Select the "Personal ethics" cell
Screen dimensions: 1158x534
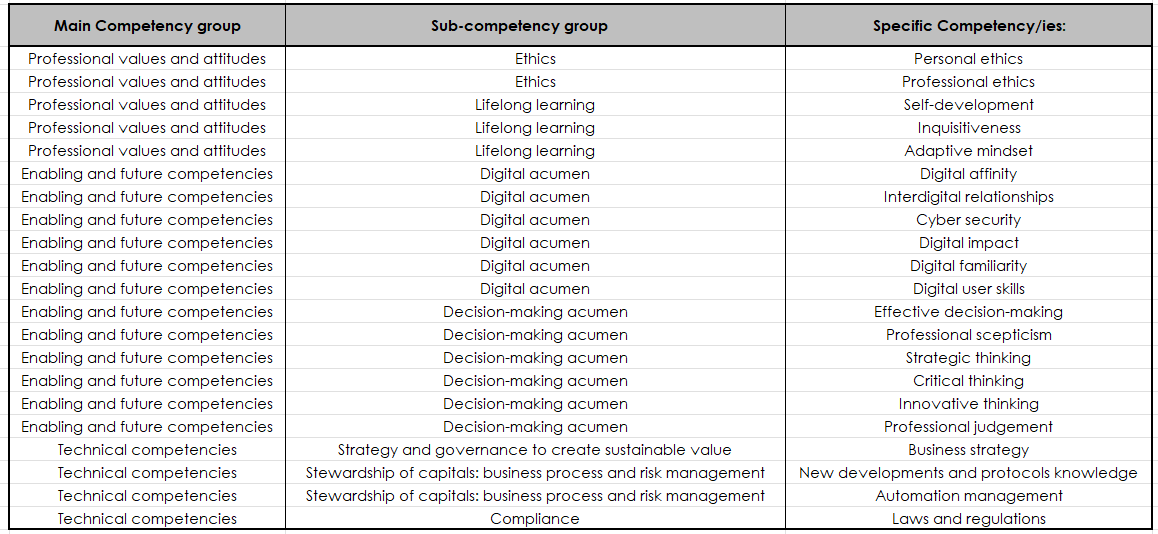(968, 59)
